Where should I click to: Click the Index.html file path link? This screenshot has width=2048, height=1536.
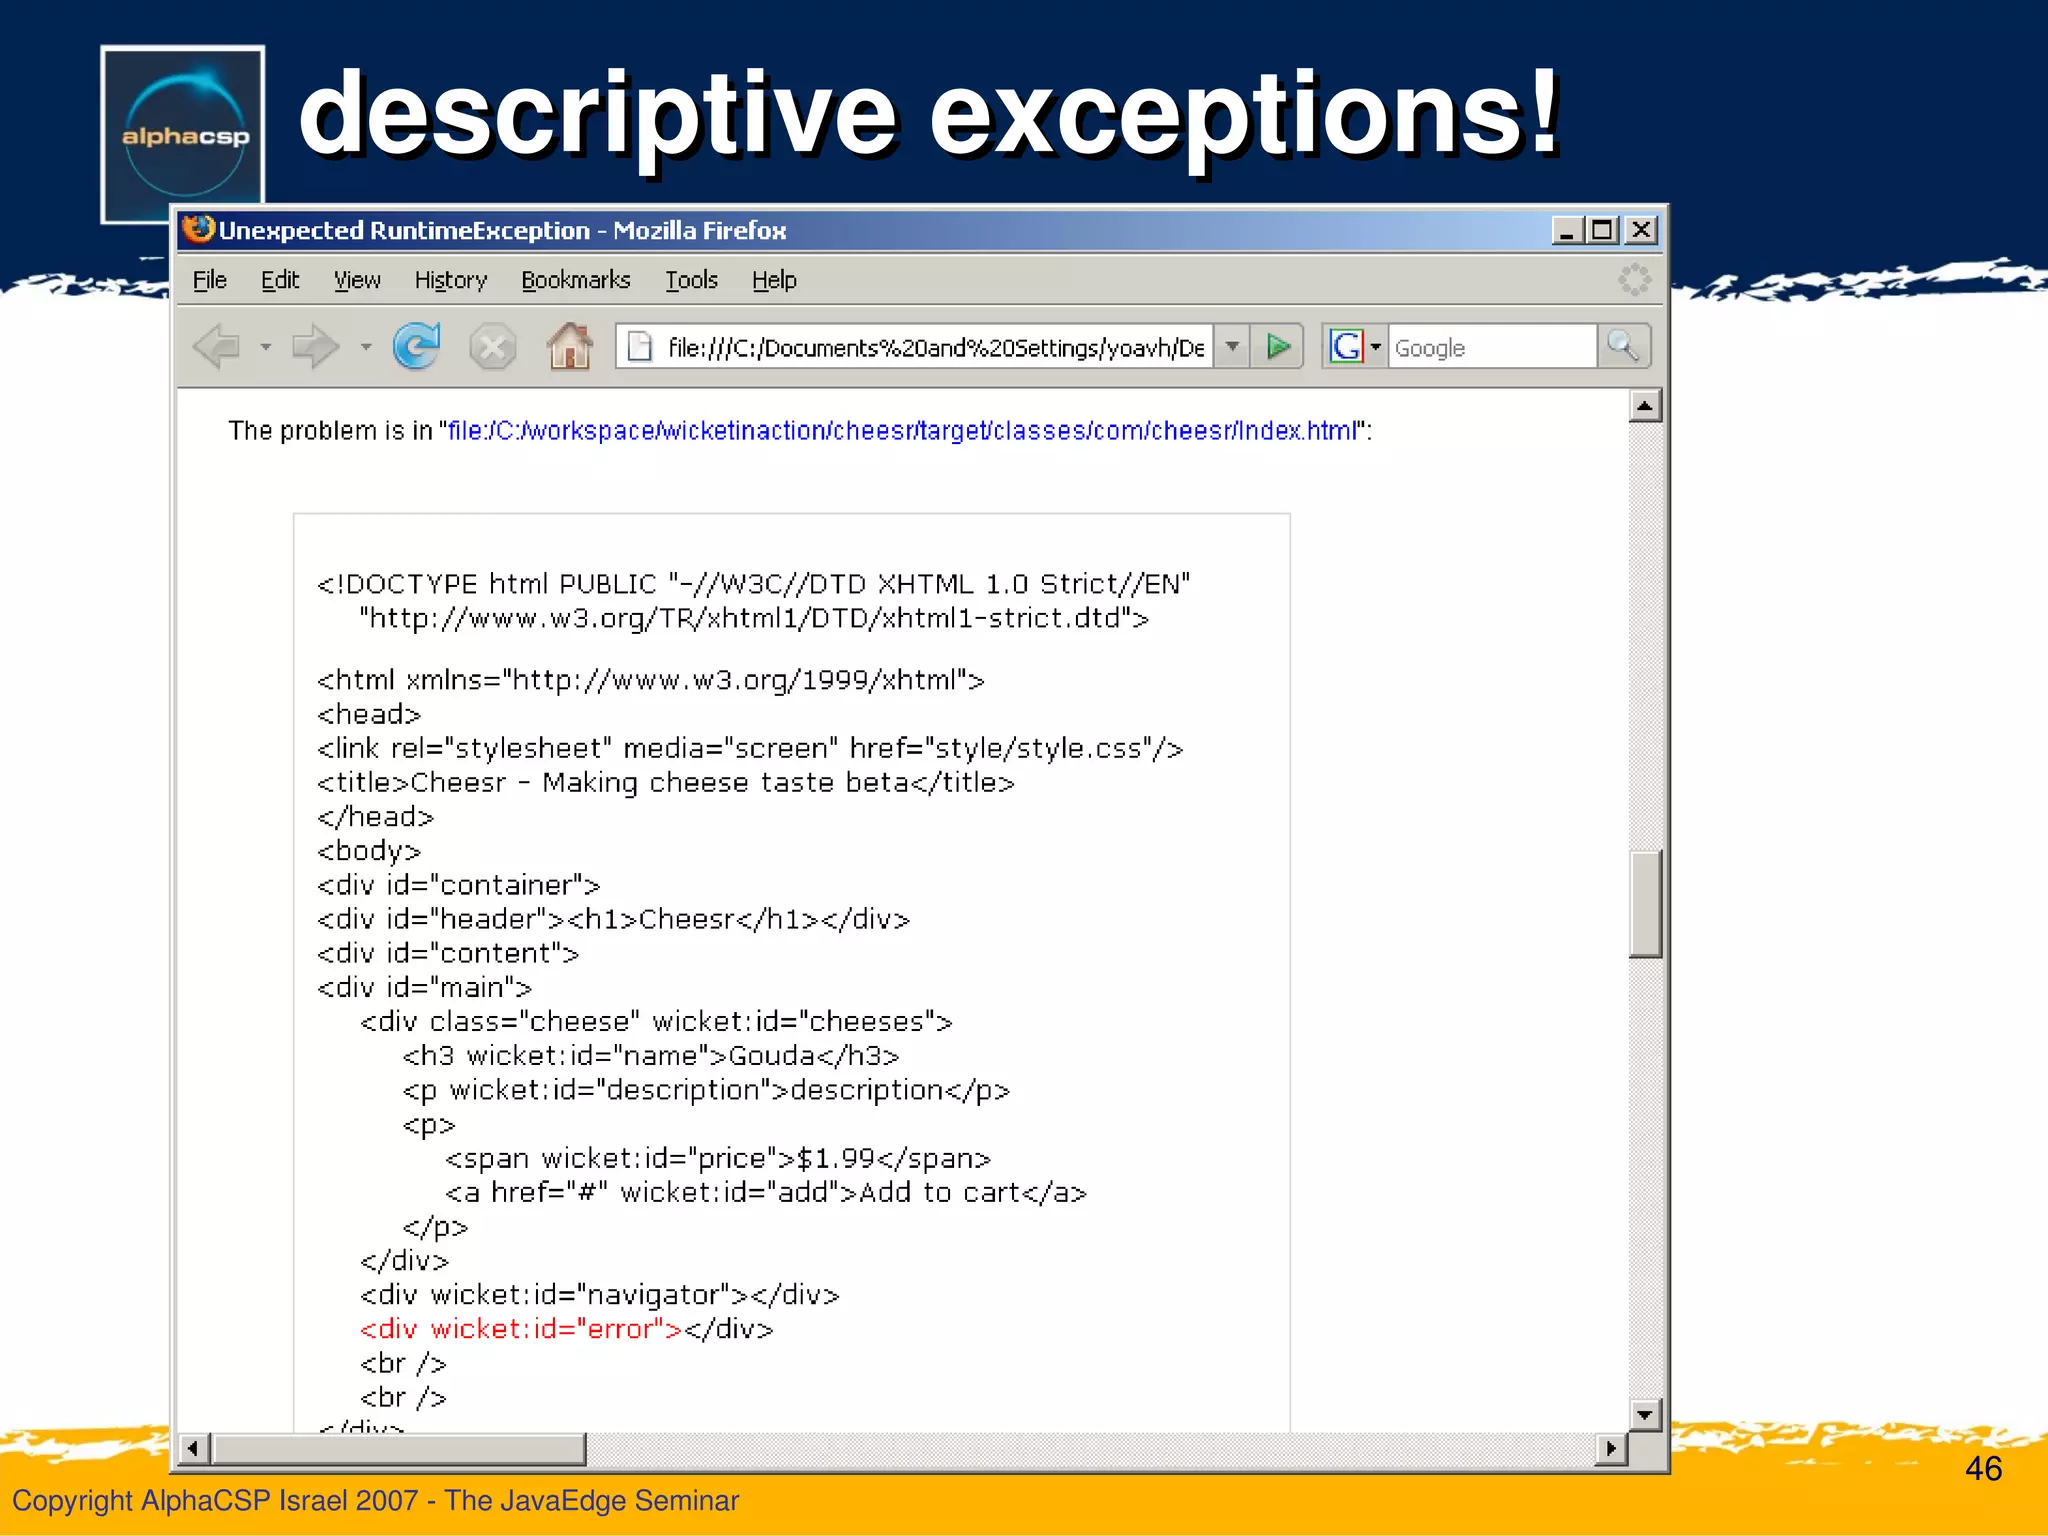902,431
